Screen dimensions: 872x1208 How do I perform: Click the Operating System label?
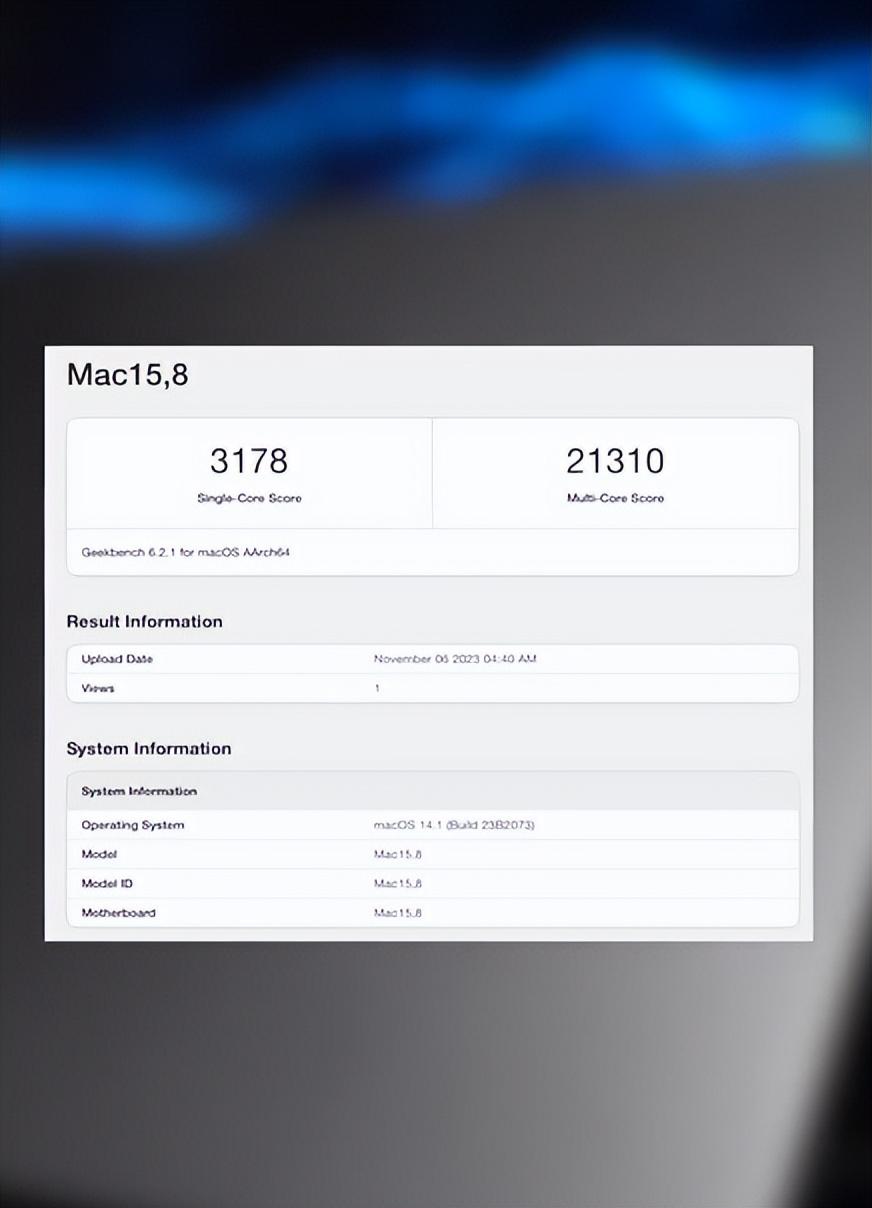[133, 825]
